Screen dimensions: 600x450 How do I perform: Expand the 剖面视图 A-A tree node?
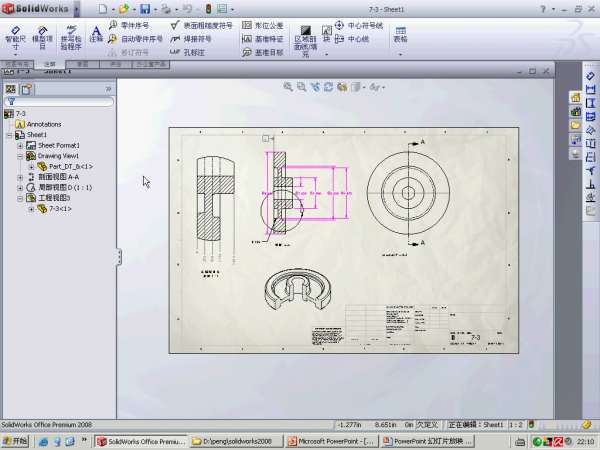coord(20,177)
